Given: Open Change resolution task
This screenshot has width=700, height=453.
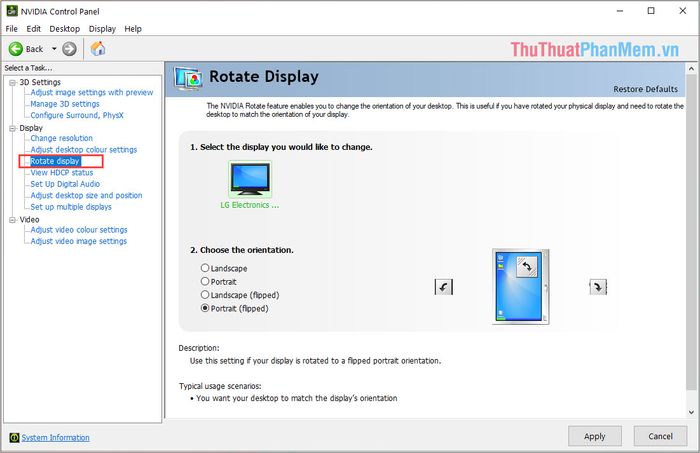Looking at the screenshot, I should 62,138.
